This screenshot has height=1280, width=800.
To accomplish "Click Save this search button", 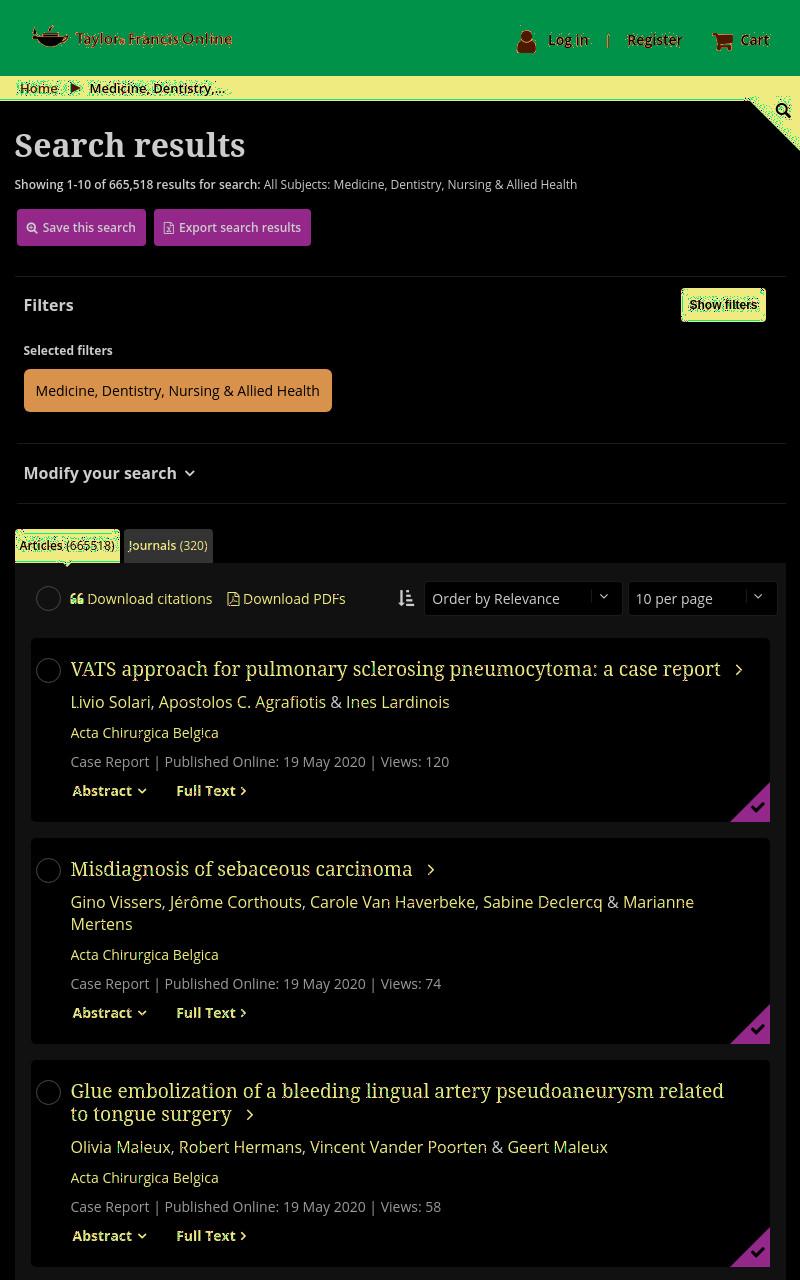I will click(81, 228).
